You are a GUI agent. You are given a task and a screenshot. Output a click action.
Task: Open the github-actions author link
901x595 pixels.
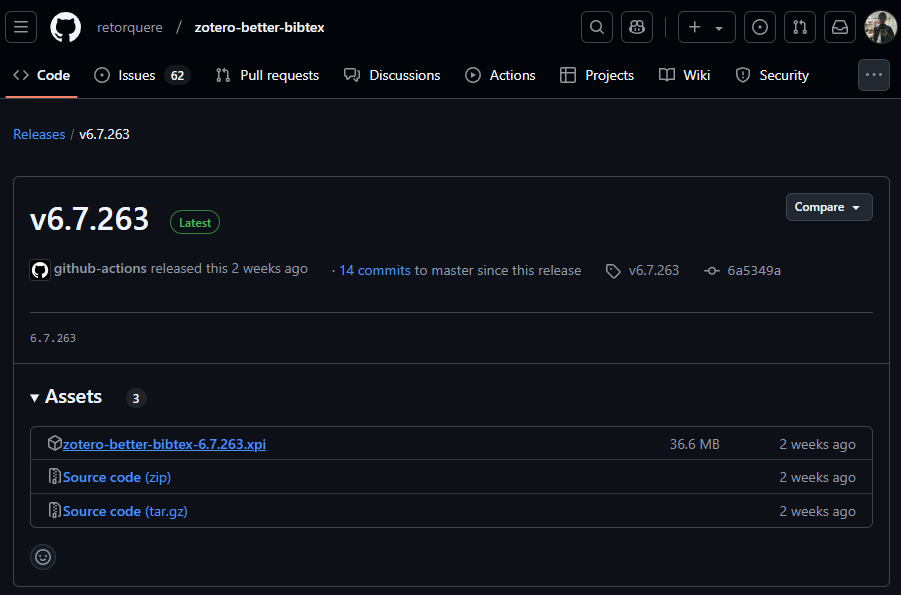point(100,268)
